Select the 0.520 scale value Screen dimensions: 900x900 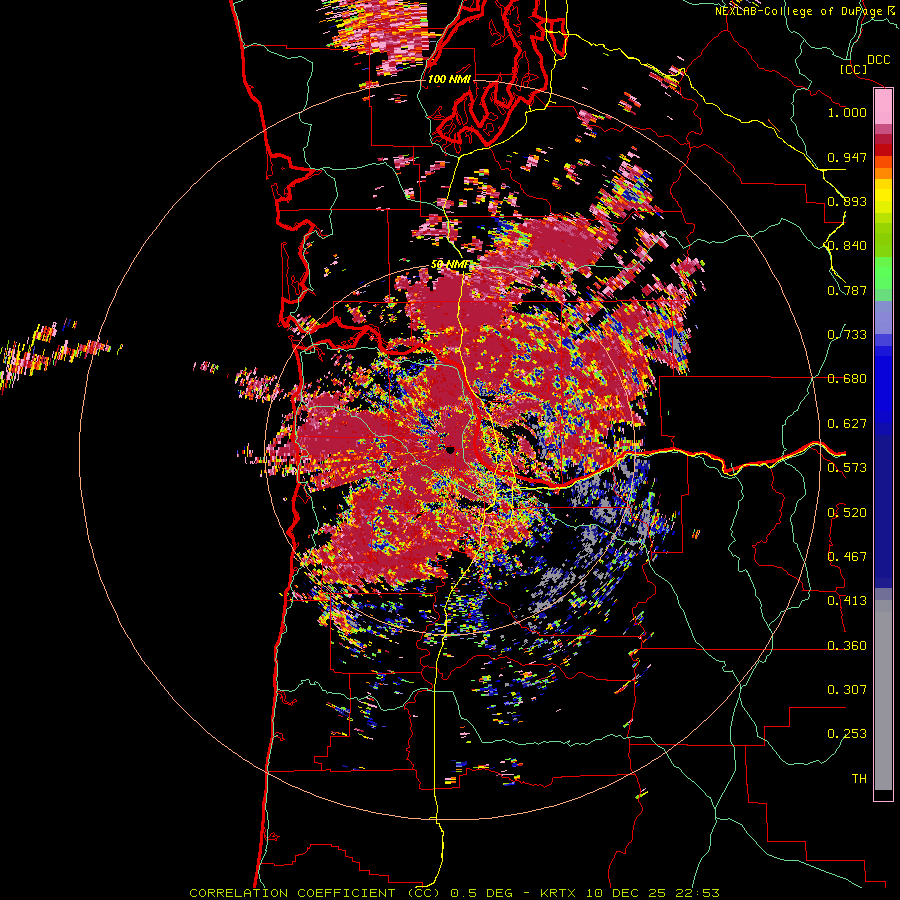coord(847,513)
